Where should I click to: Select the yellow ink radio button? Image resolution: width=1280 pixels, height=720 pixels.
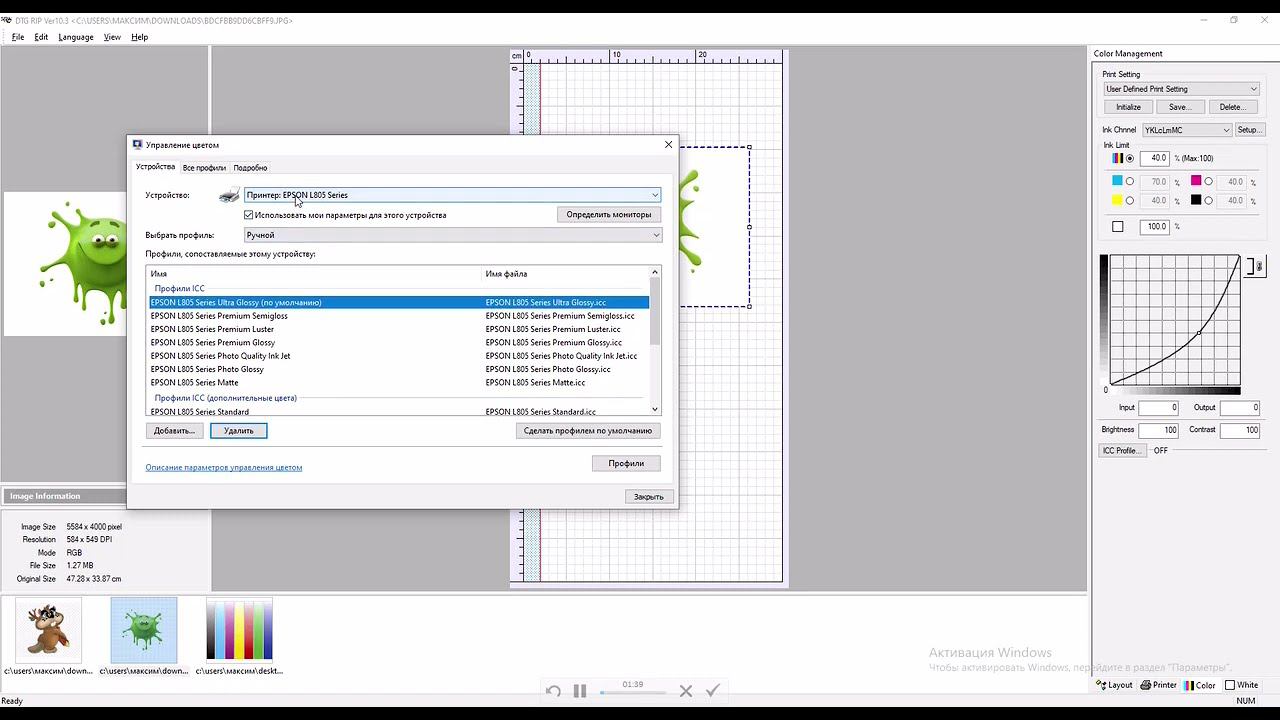click(x=1130, y=200)
